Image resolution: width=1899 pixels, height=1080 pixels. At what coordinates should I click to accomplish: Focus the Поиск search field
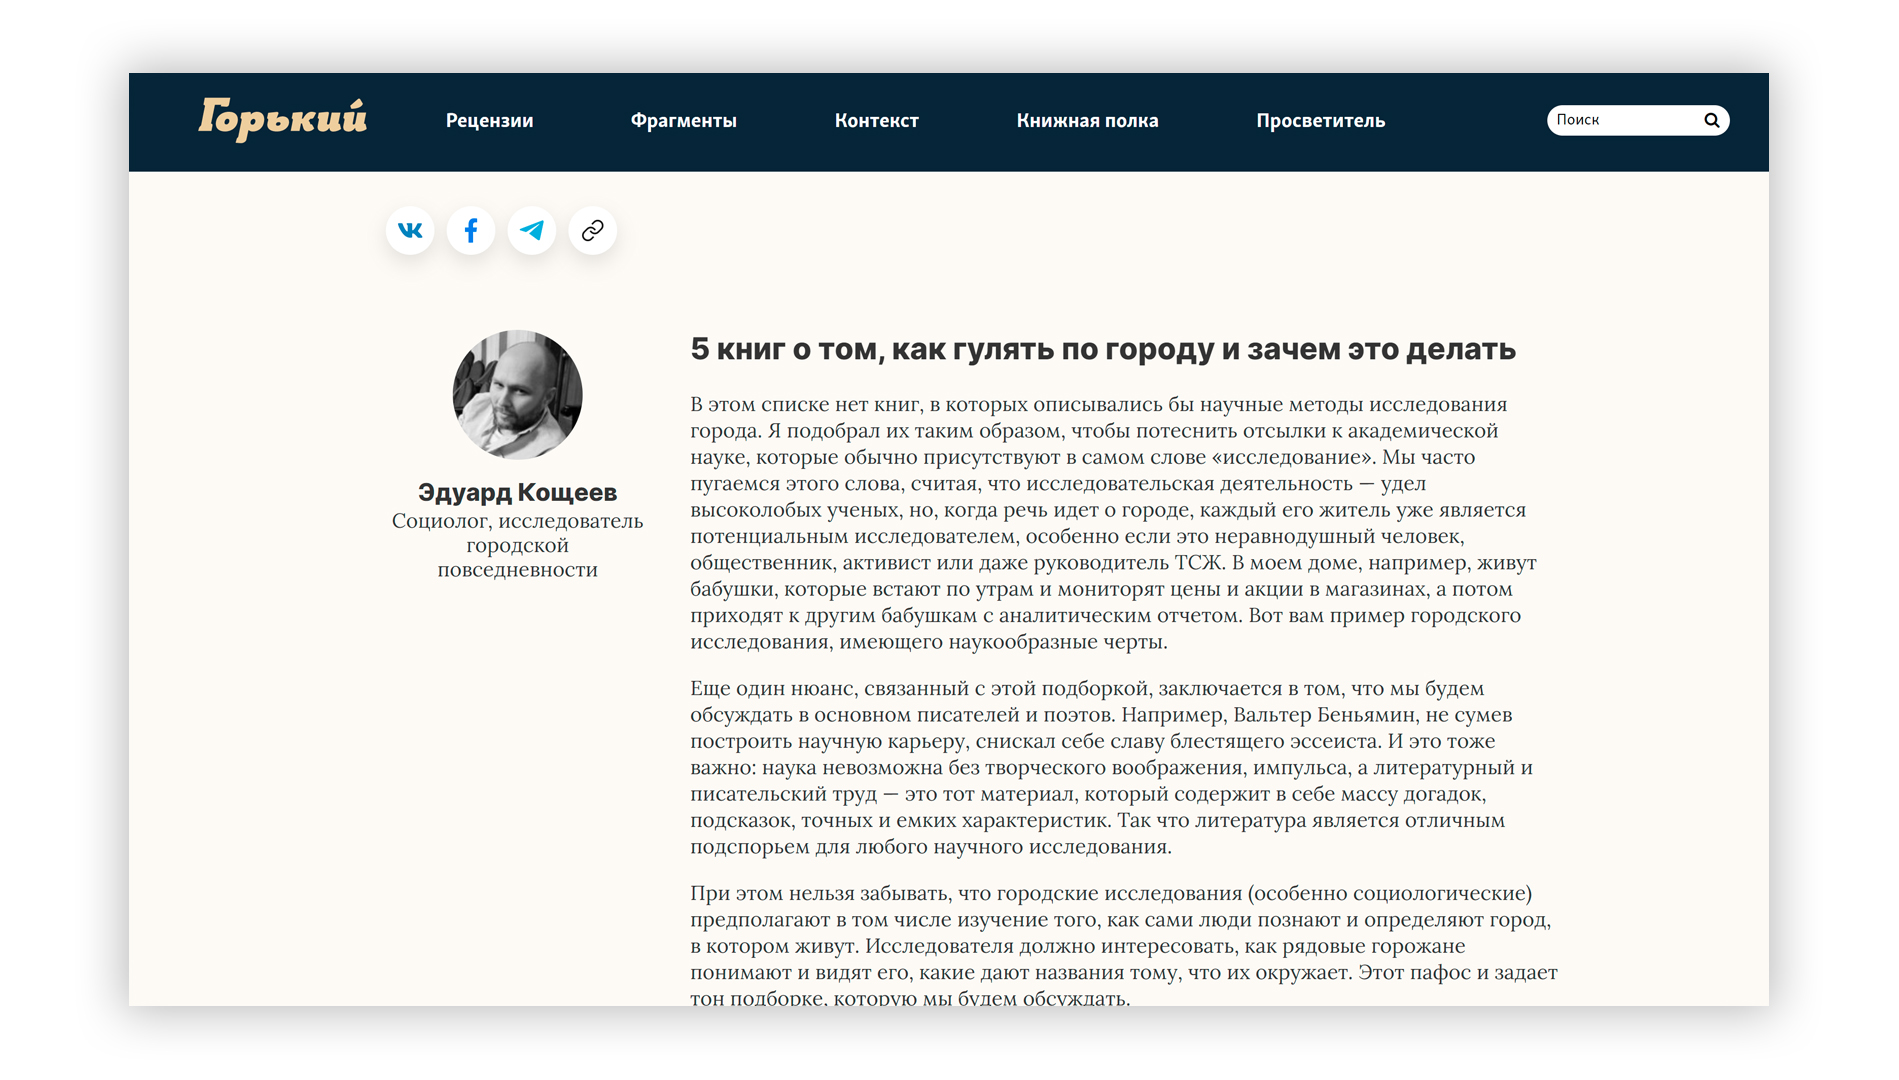click(x=1622, y=120)
